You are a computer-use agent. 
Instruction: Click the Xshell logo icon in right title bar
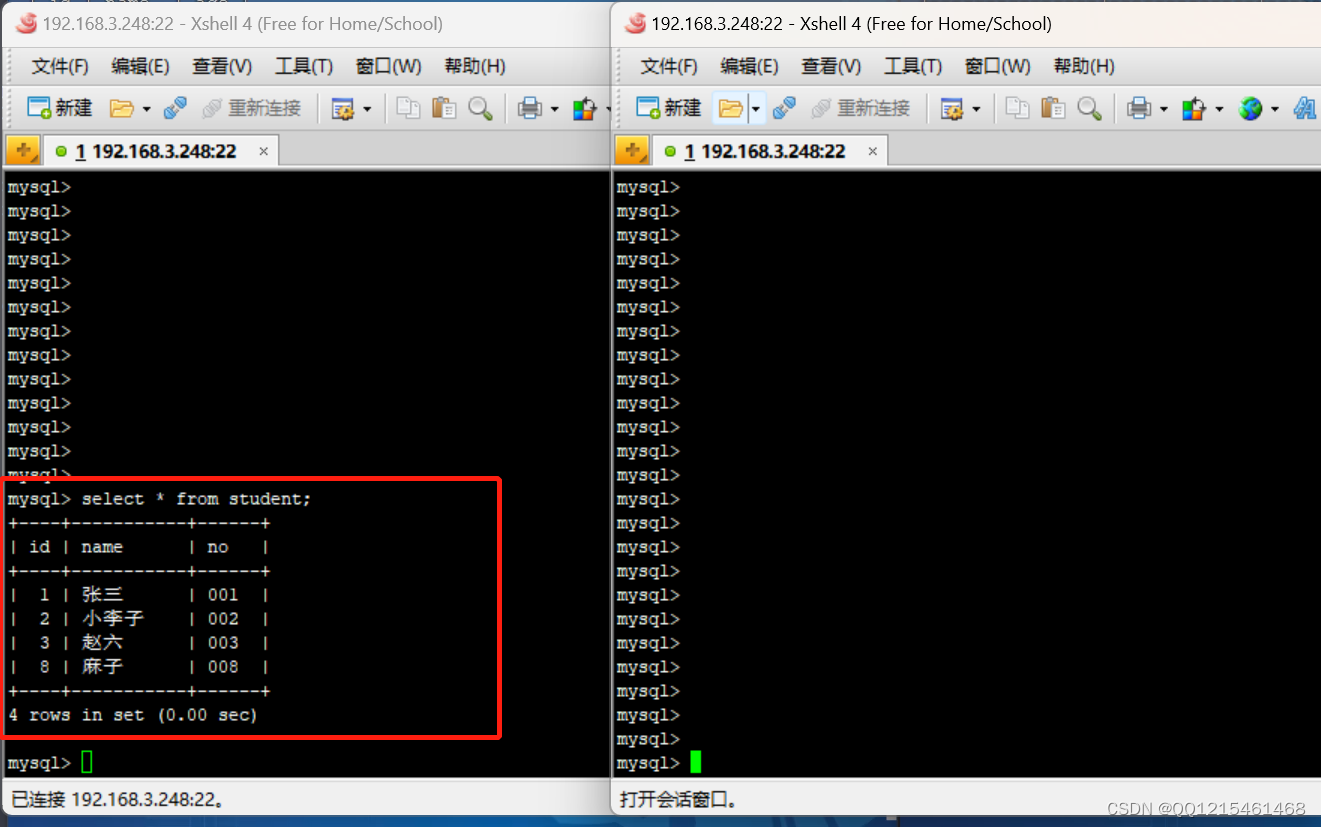635,23
